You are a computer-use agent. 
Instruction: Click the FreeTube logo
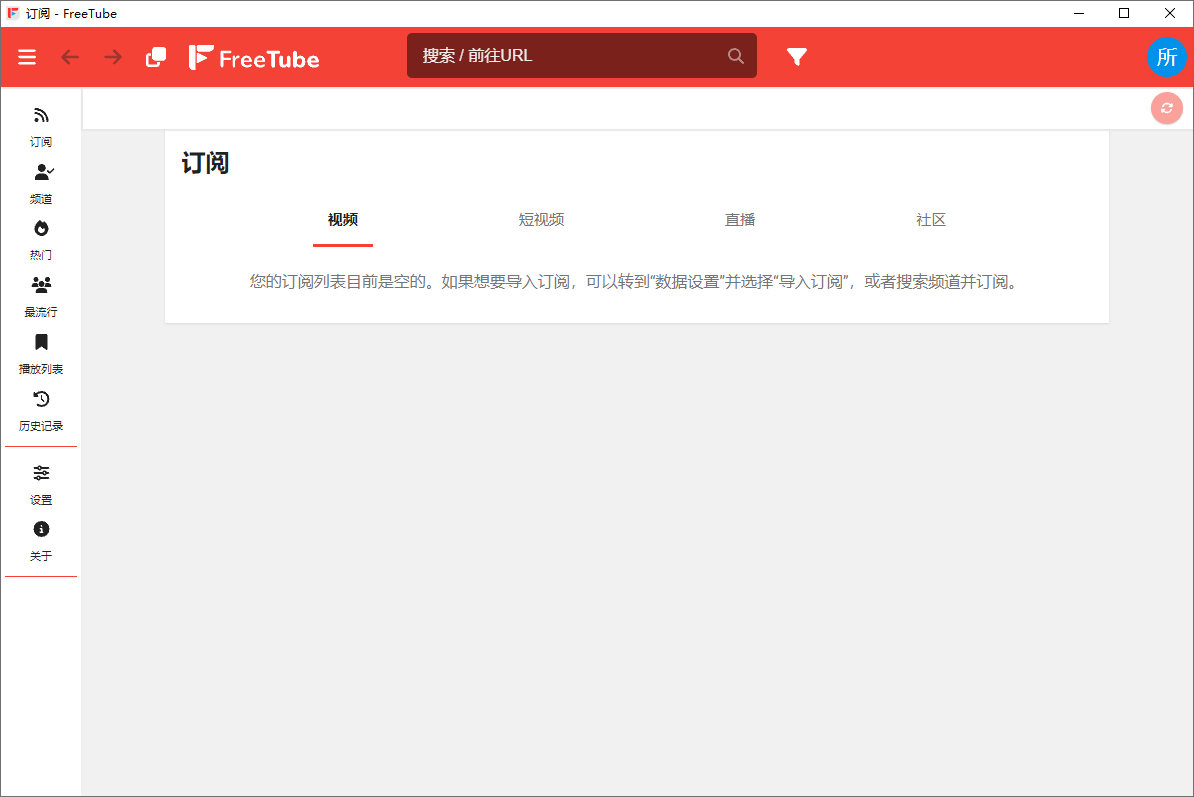(254, 57)
